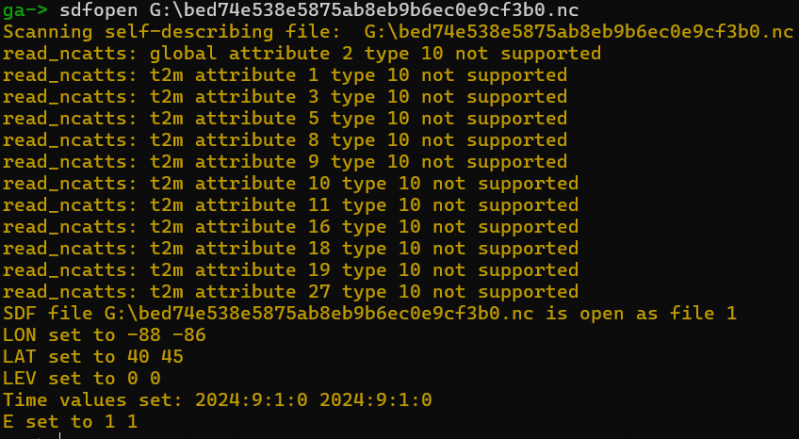Click the 't2m attribute 10' warning line
The image size is (799, 439).
tap(290, 184)
